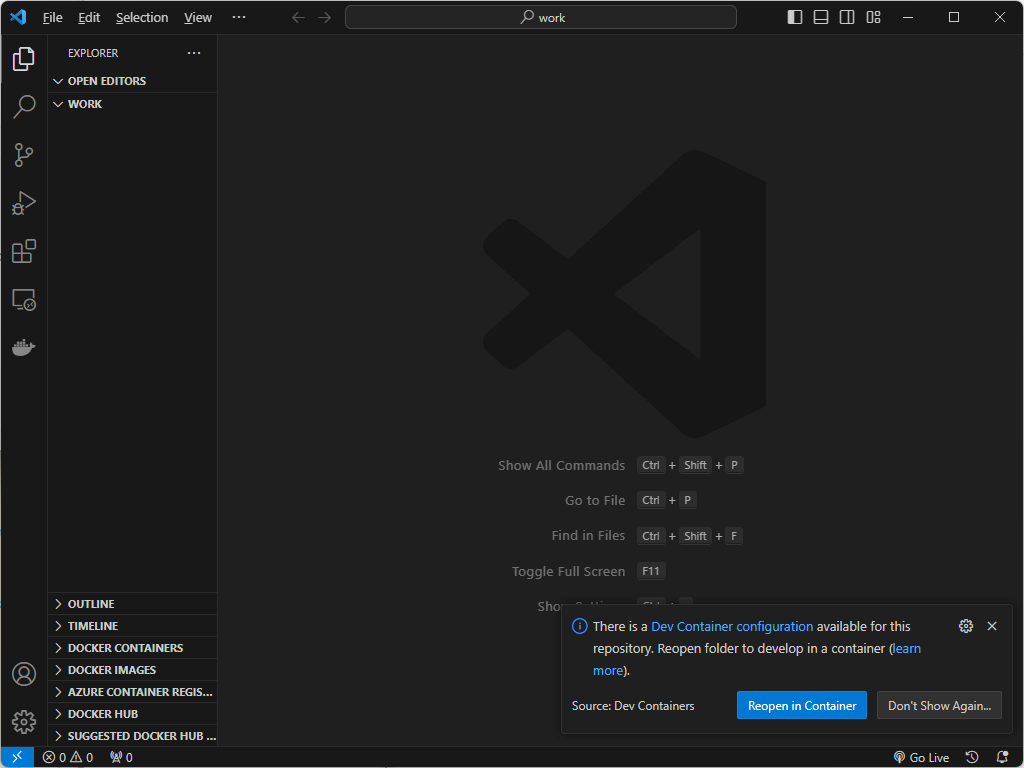Open the Selection menu
This screenshot has height=768, width=1024.
pos(142,18)
